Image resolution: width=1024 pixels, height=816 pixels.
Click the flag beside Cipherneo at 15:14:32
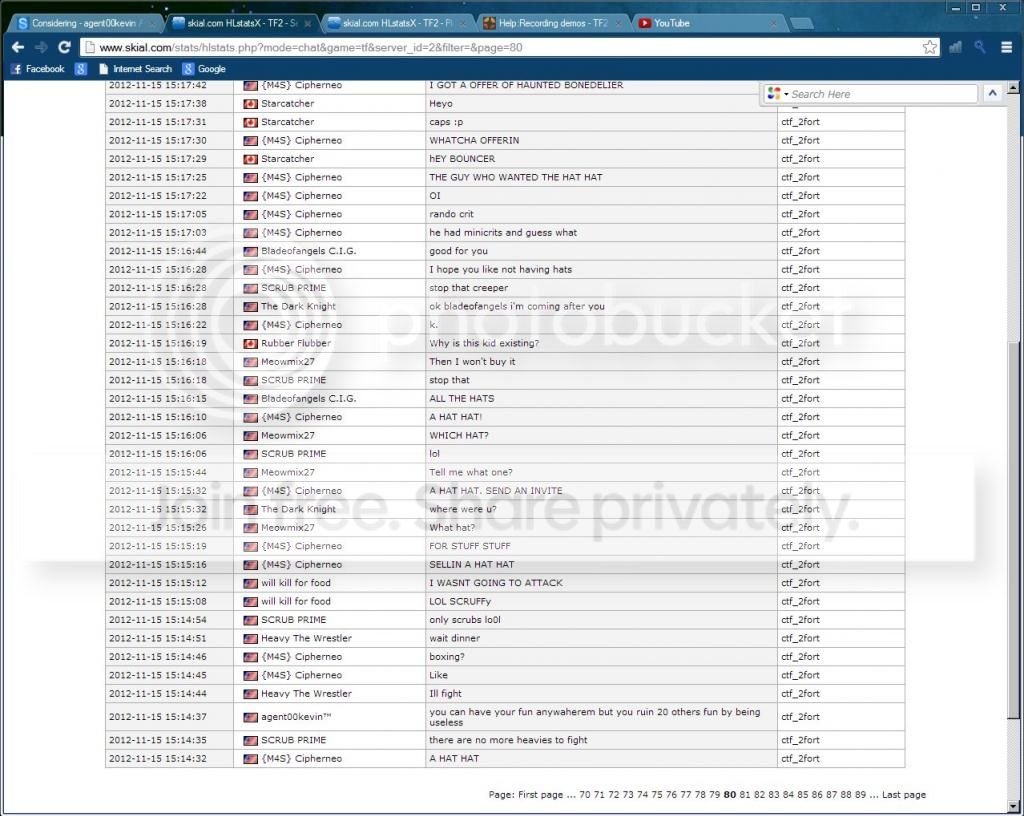tap(250, 759)
